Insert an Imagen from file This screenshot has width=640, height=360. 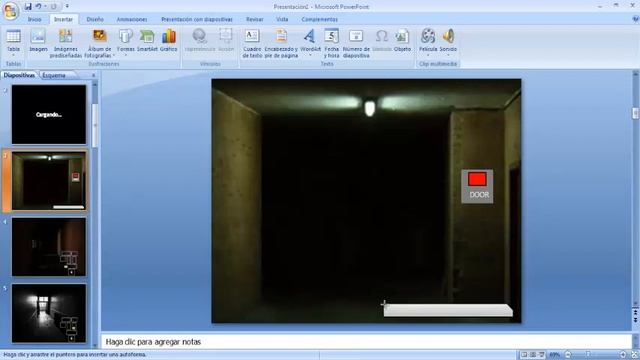38,41
